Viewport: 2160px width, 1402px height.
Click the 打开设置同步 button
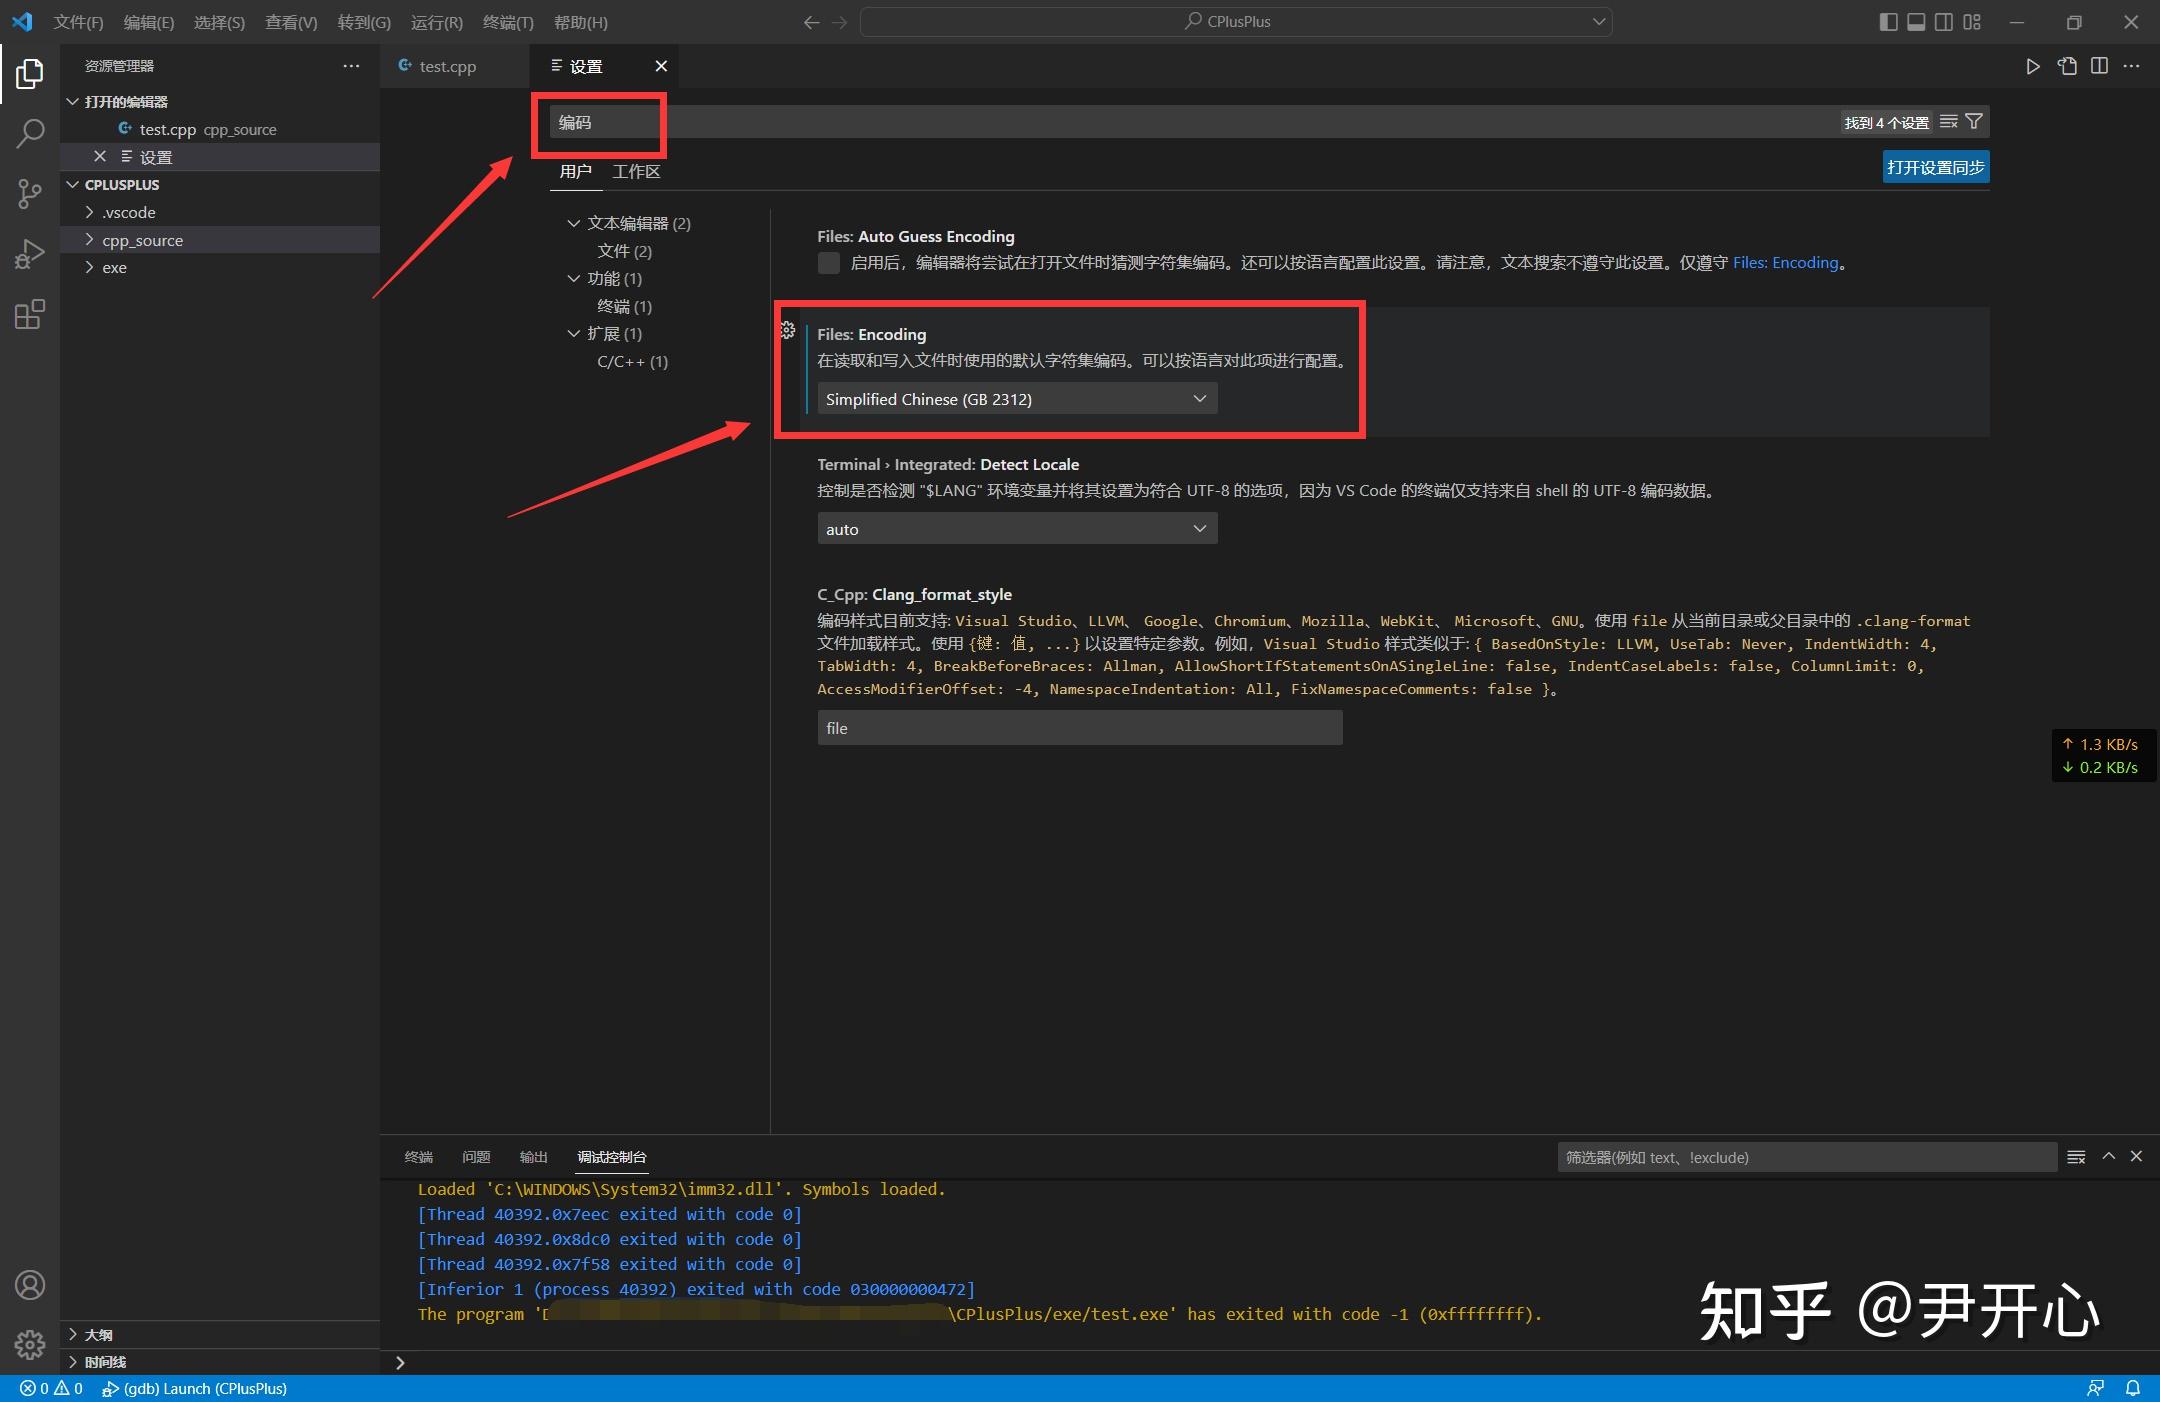[x=1935, y=167]
